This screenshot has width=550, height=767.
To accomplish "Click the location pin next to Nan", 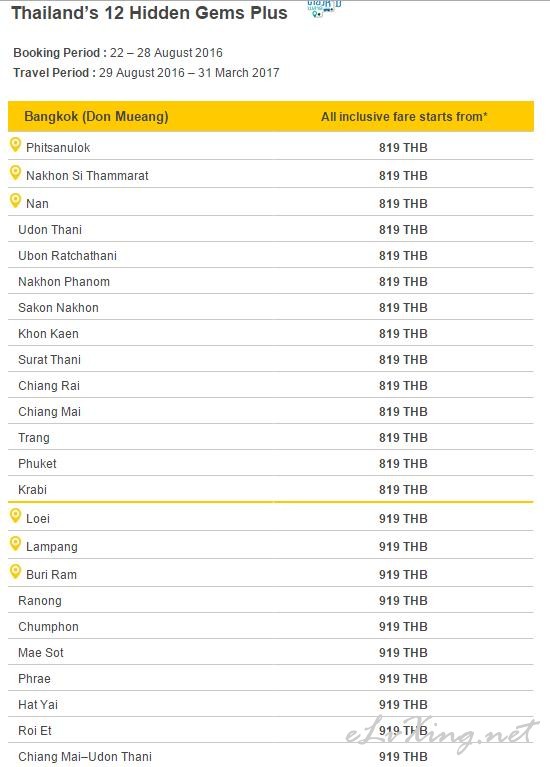I will click(16, 201).
